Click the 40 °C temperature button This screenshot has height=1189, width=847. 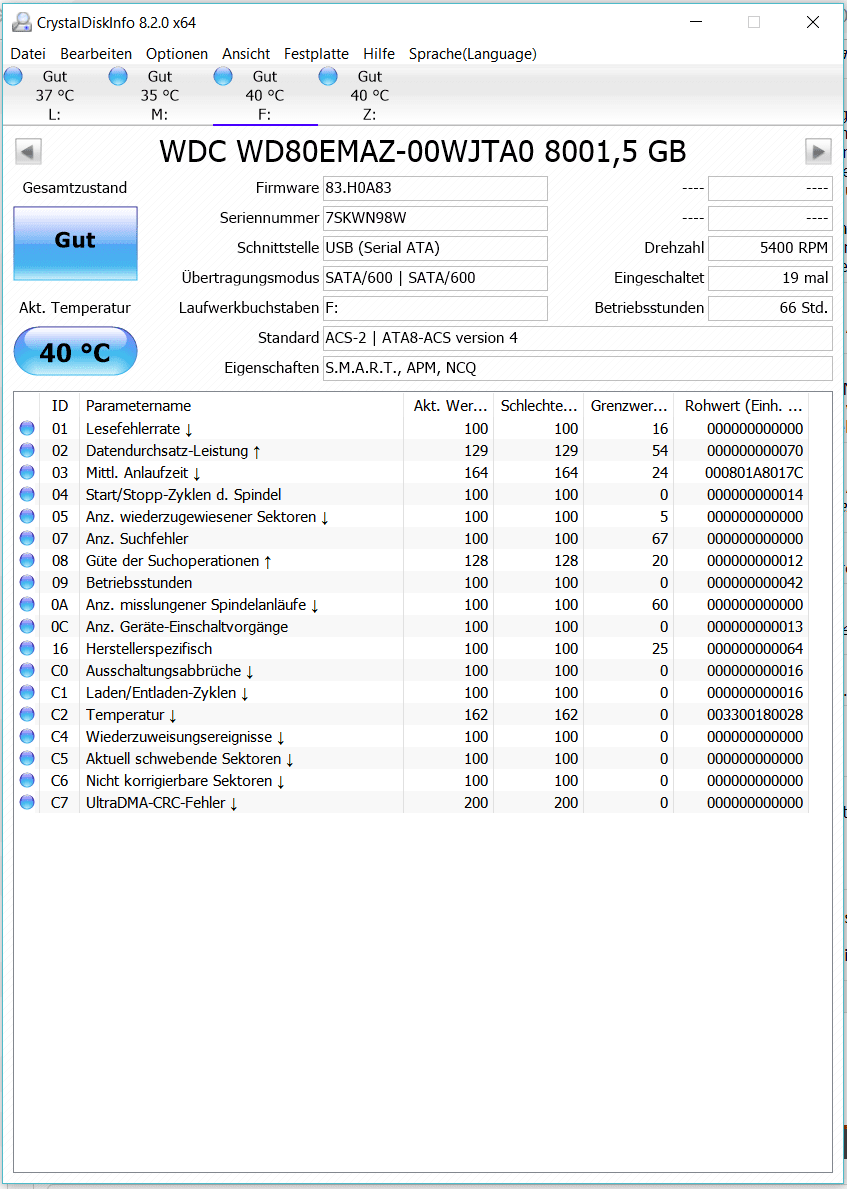[x=75, y=351]
